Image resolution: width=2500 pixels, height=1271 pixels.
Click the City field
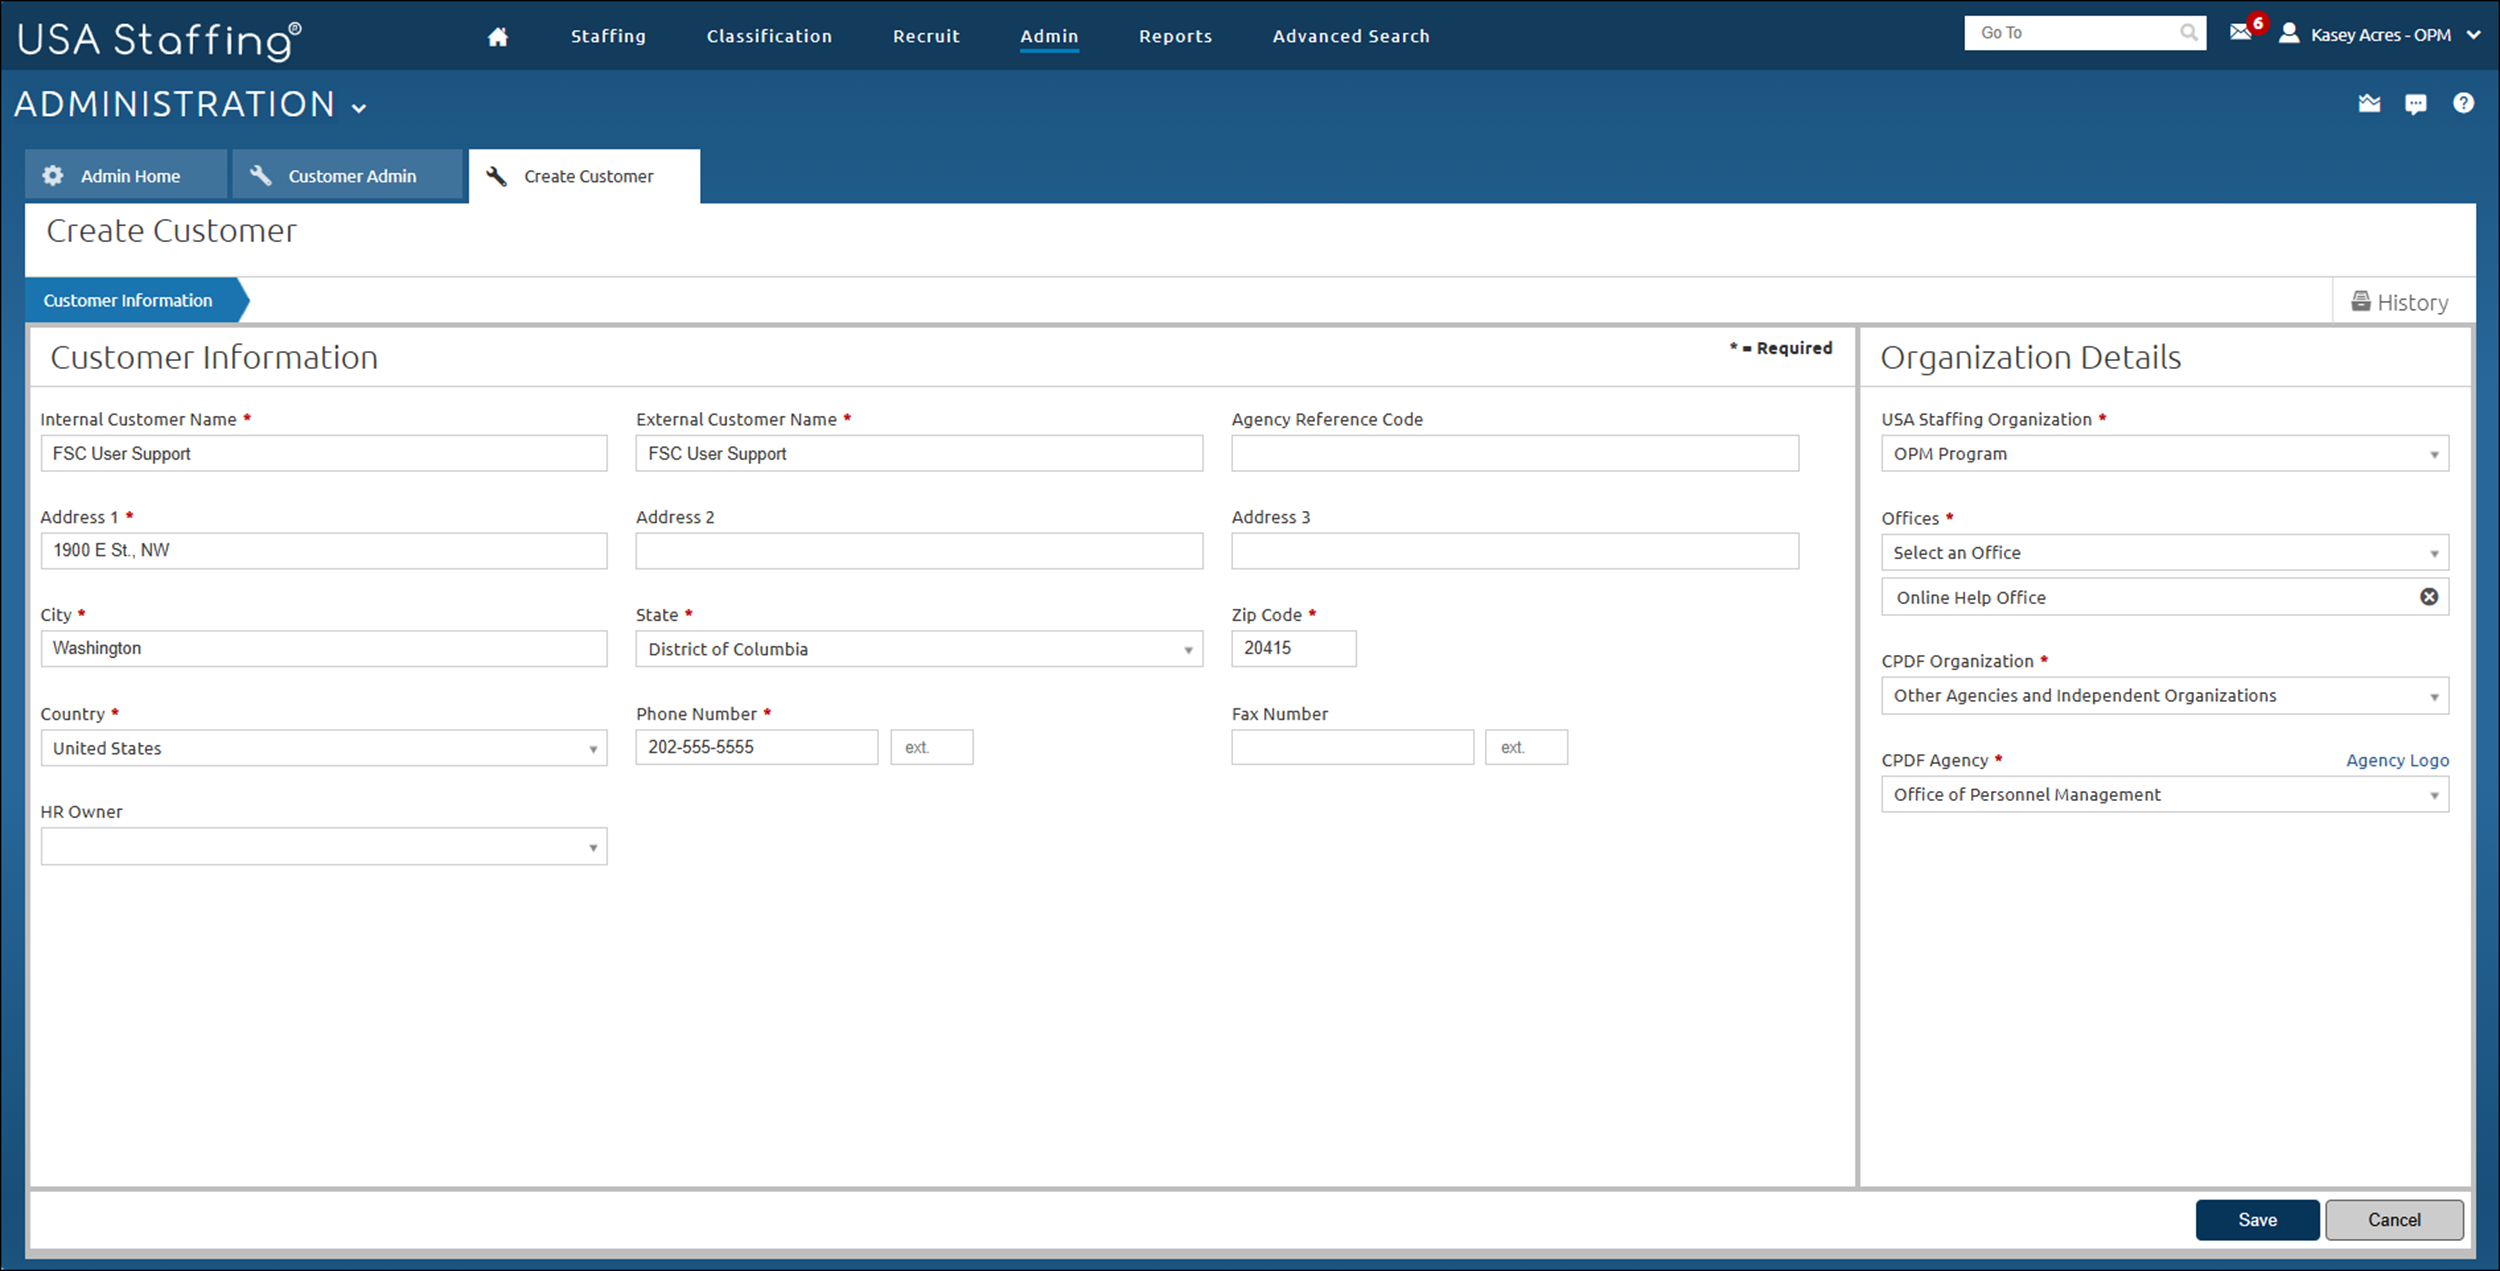coord(324,648)
